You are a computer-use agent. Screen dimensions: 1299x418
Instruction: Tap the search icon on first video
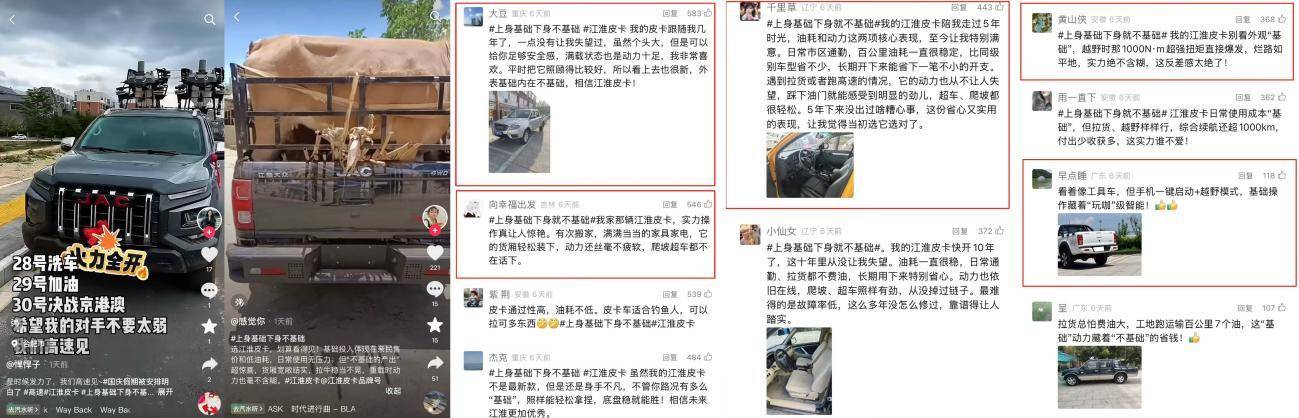click(x=209, y=19)
